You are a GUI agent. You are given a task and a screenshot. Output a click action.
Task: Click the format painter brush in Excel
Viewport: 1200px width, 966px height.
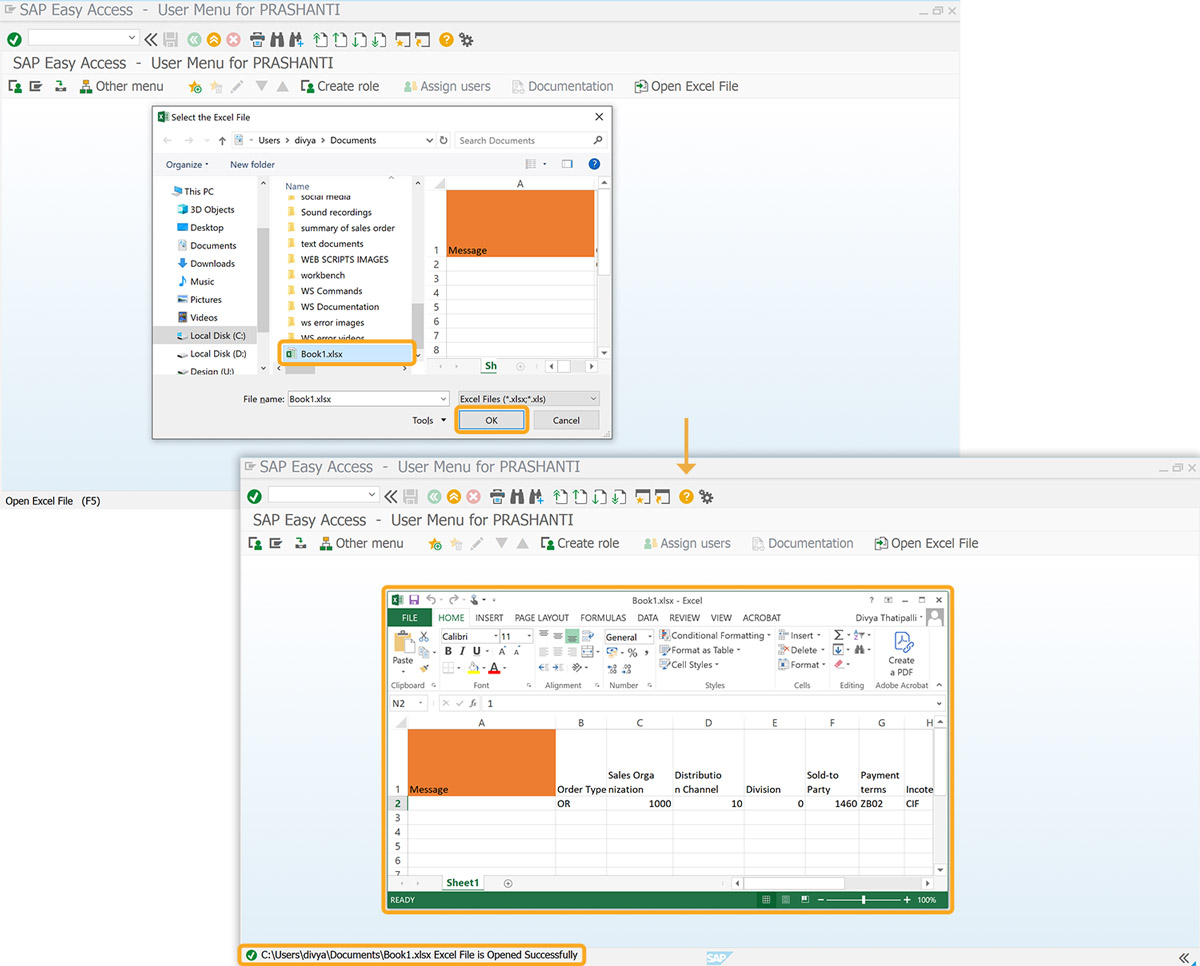coord(424,668)
